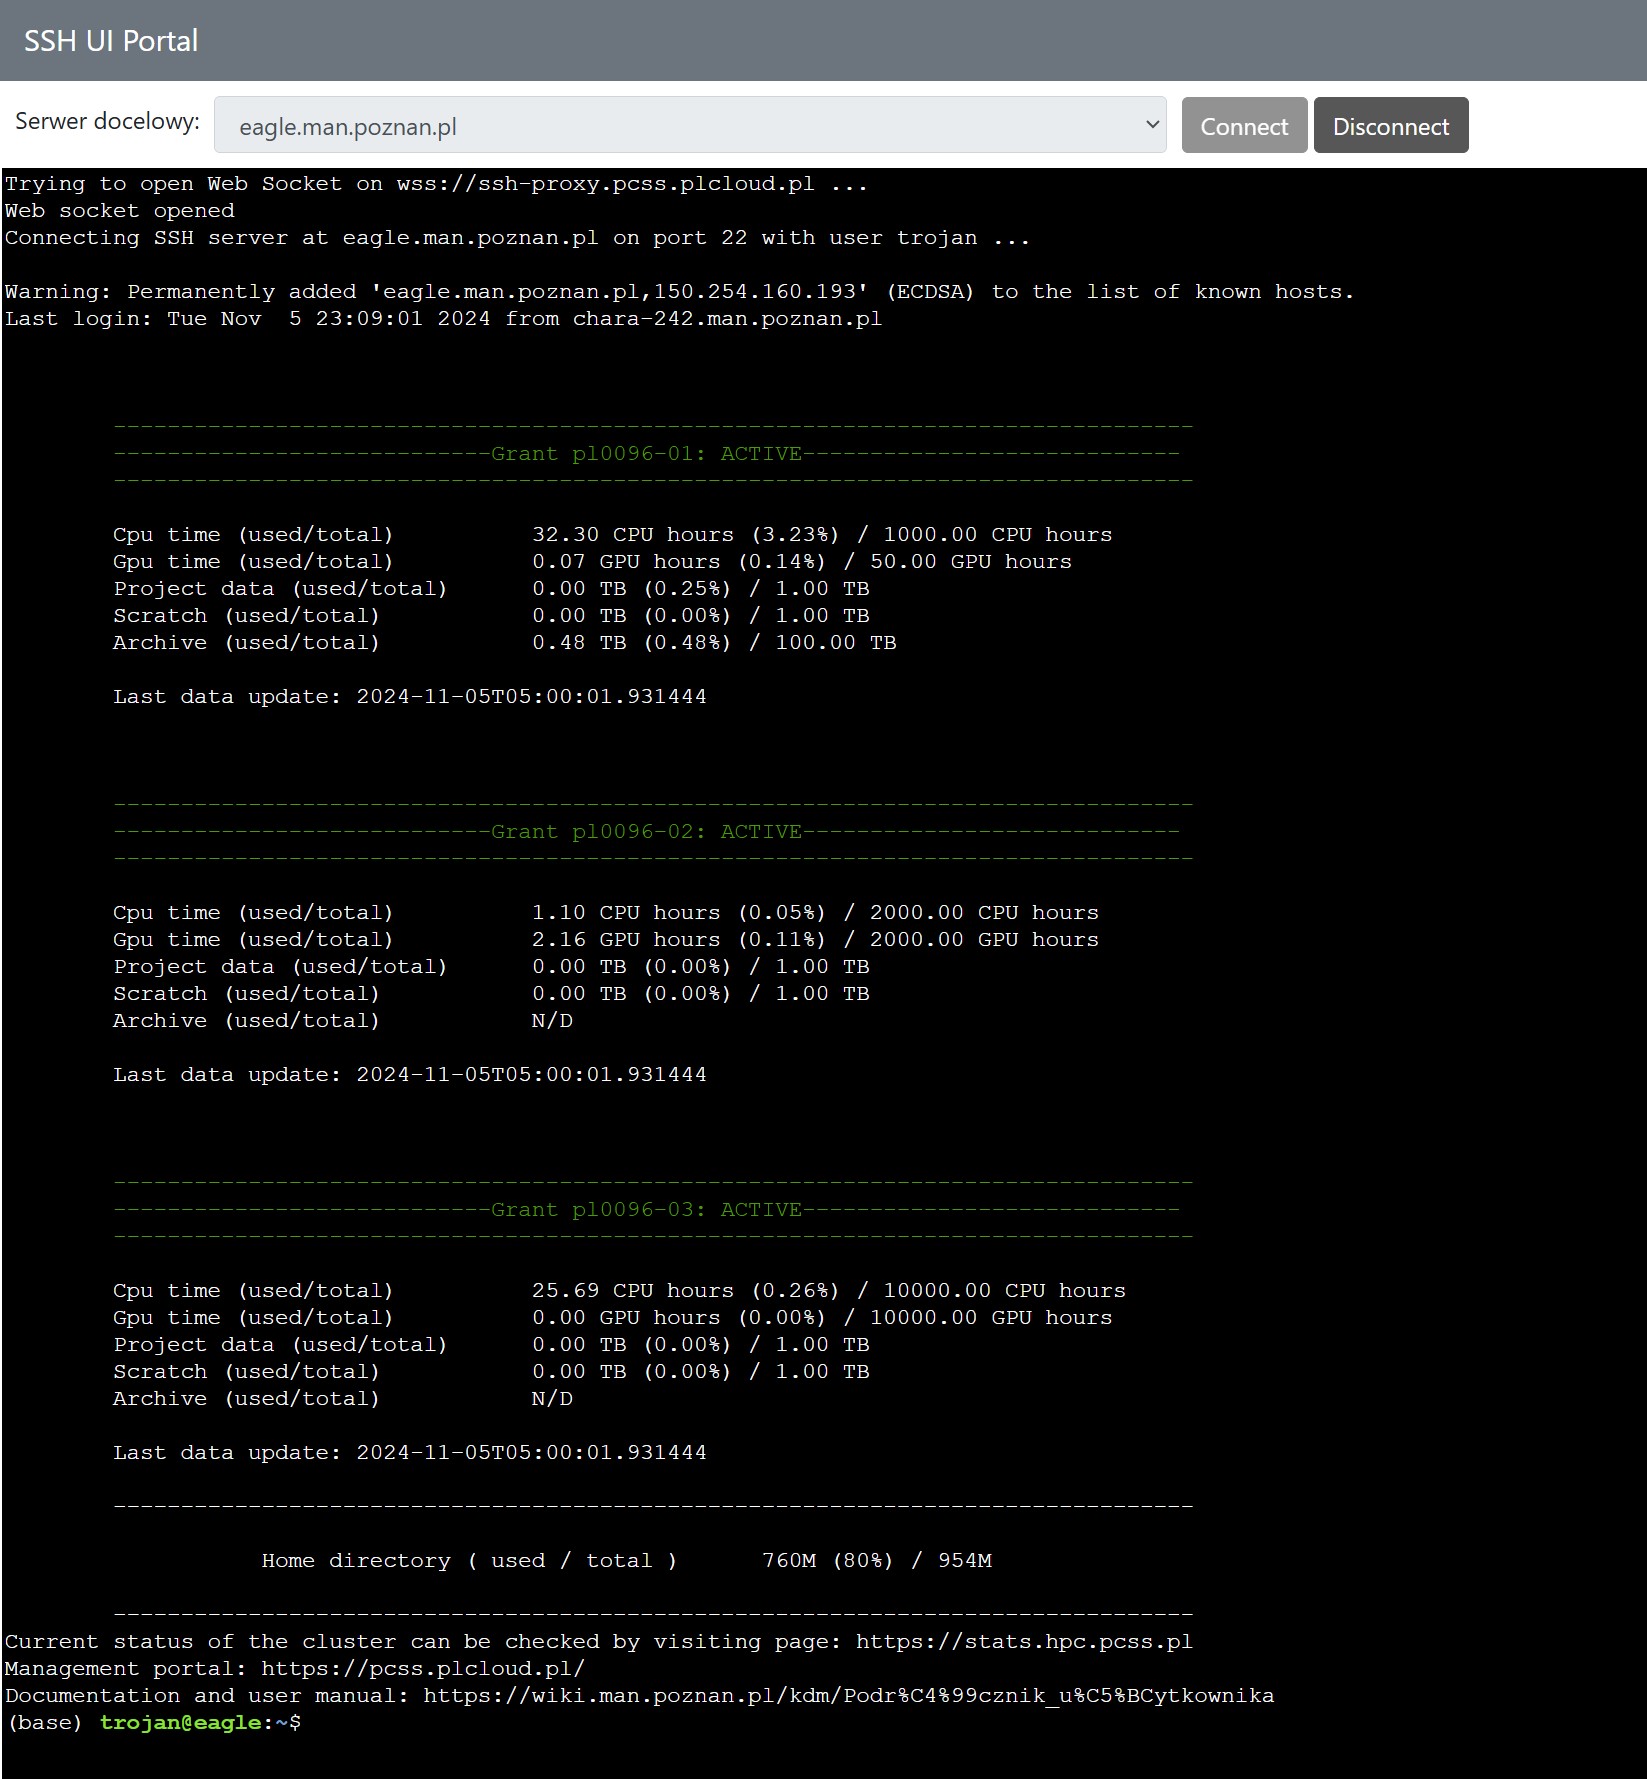
Task: Click the Home directory usage line
Action: (626, 1561)
